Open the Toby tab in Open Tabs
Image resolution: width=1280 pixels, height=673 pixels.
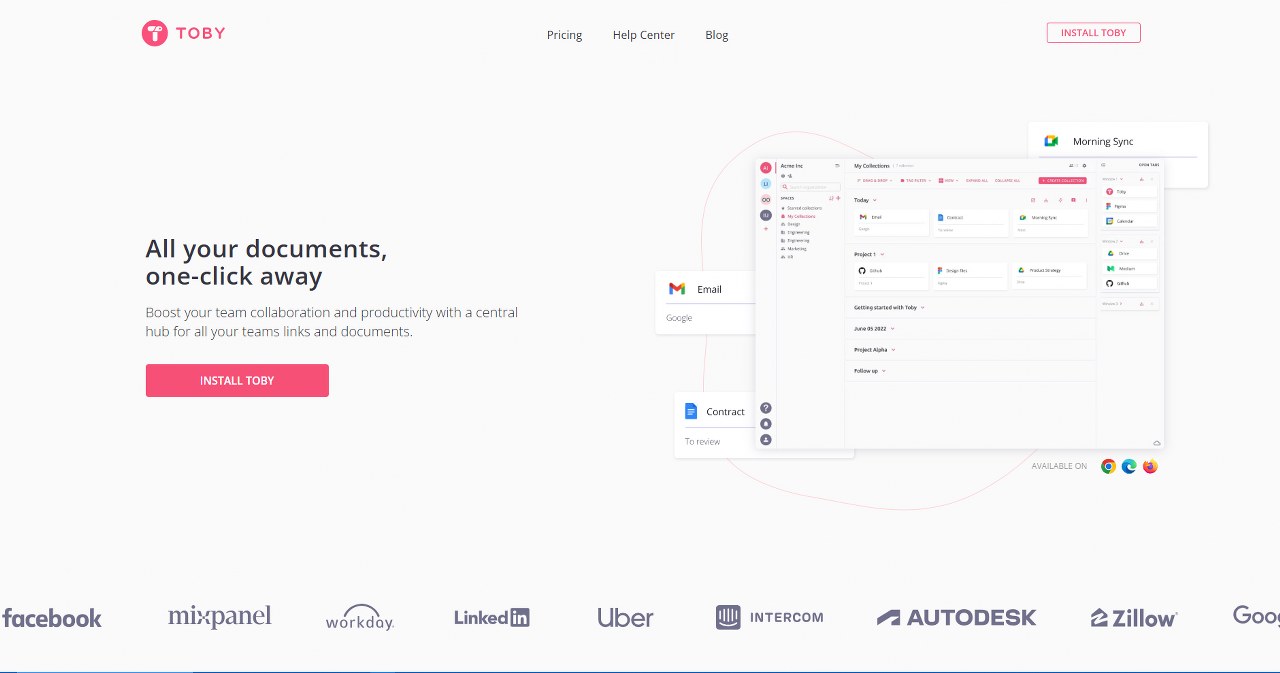pos(1130,191)
